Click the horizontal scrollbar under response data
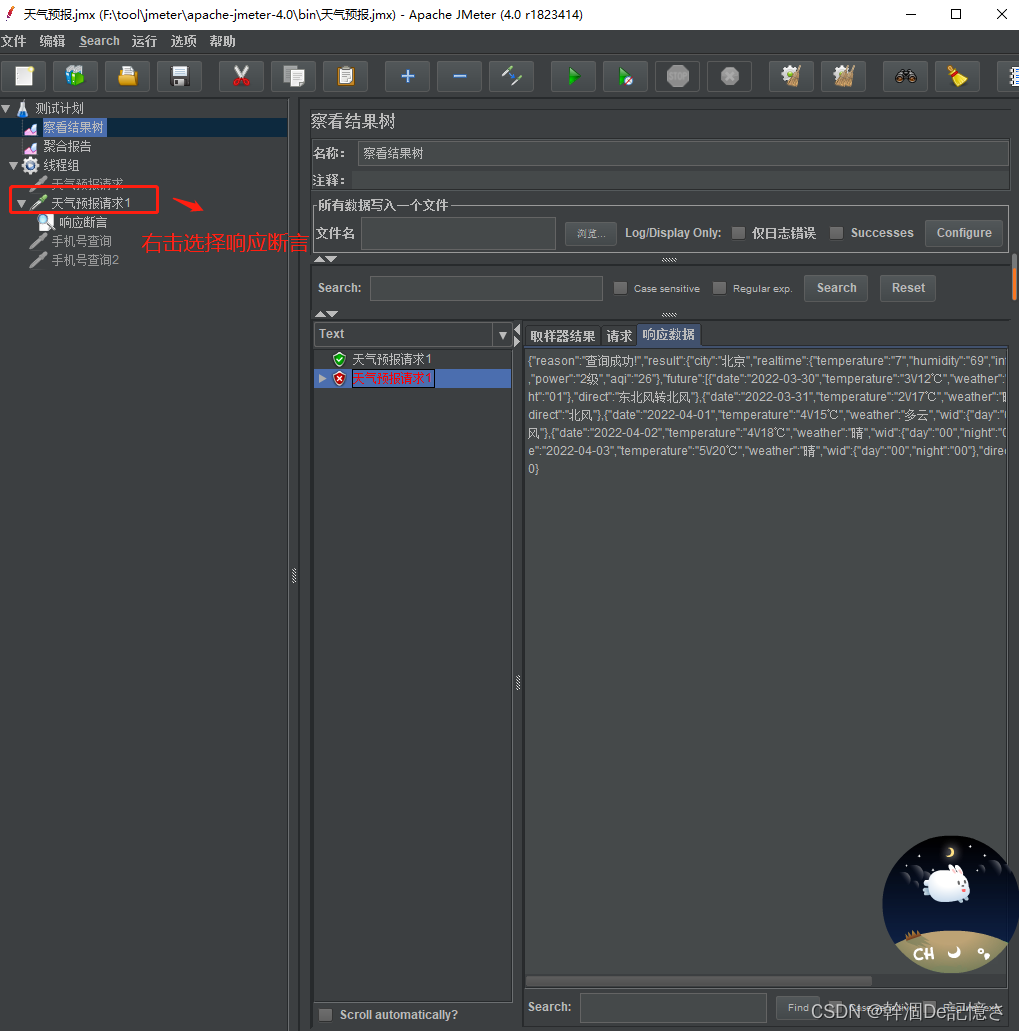The width and height of the screenshot is (1019, 1031). 699,981
